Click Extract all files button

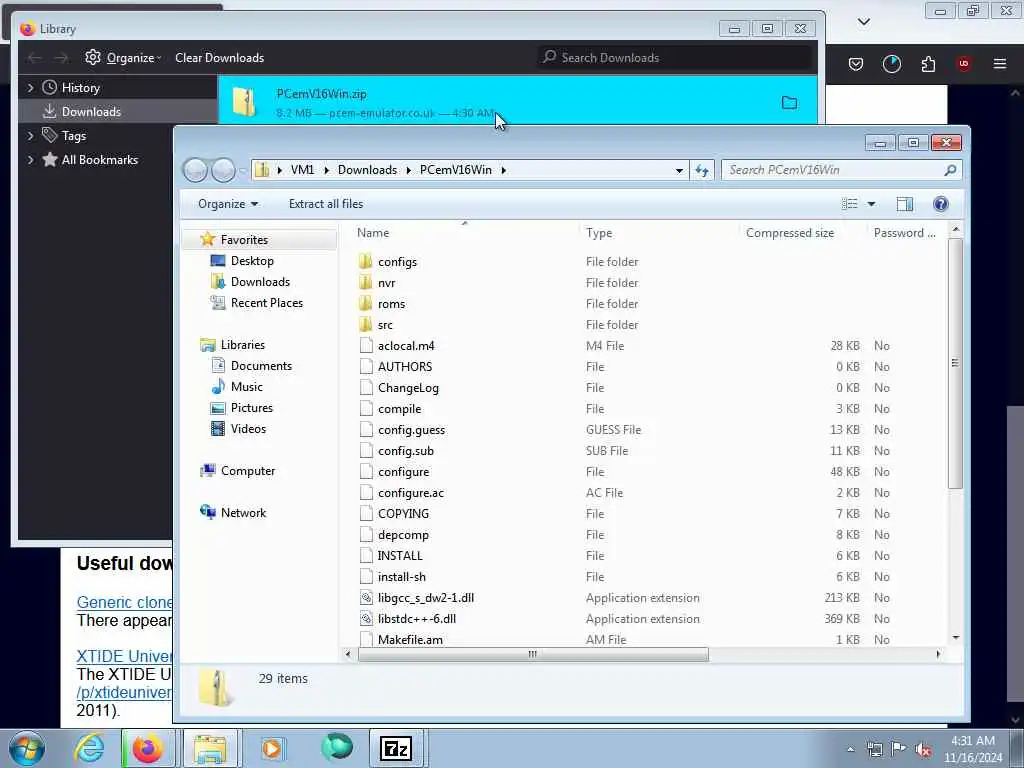(326, 204)
